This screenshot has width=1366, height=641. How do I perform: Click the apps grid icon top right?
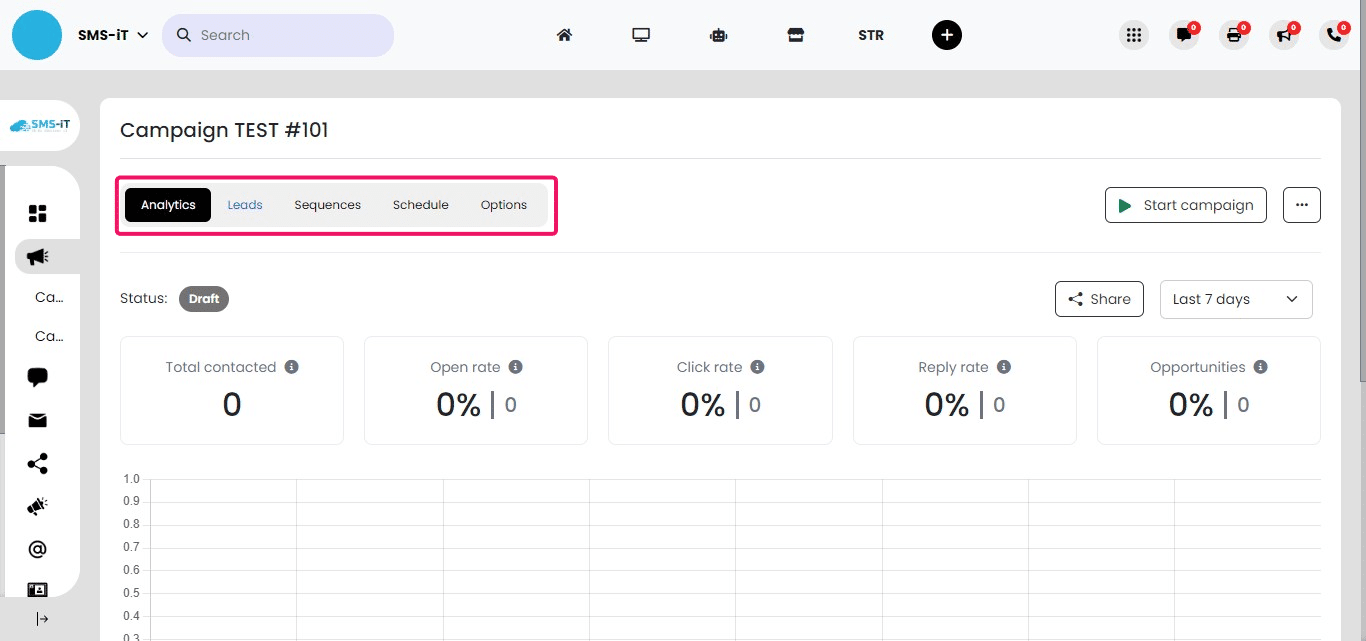[x=1134, y=35]
